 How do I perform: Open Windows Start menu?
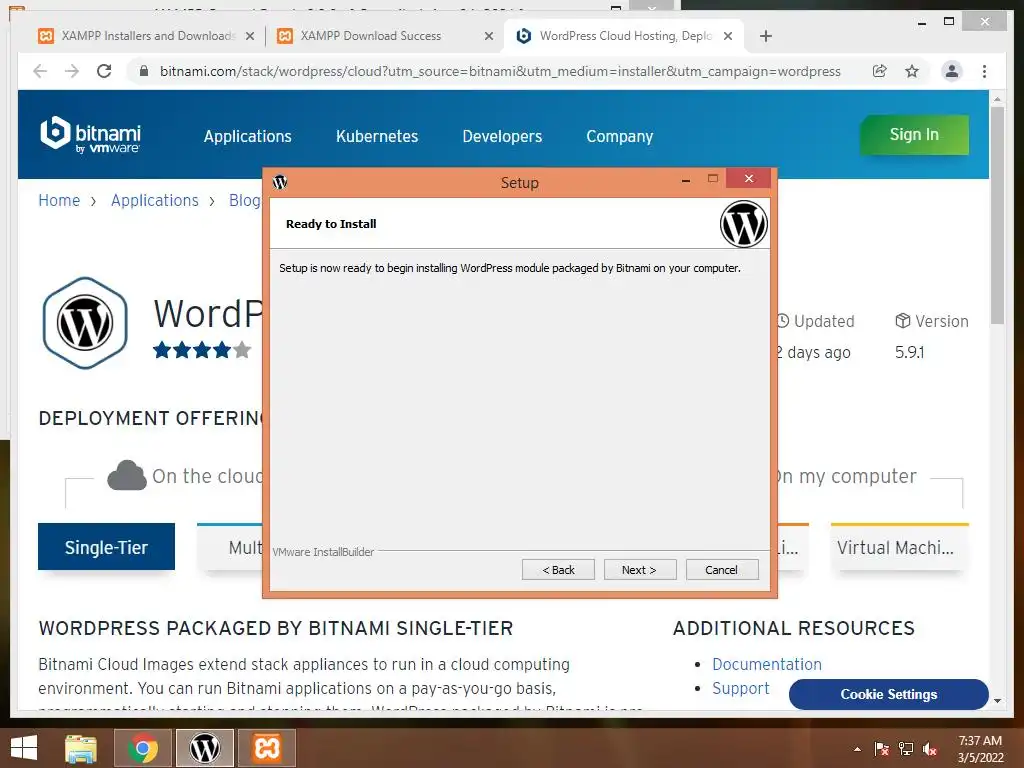[24, 748]
